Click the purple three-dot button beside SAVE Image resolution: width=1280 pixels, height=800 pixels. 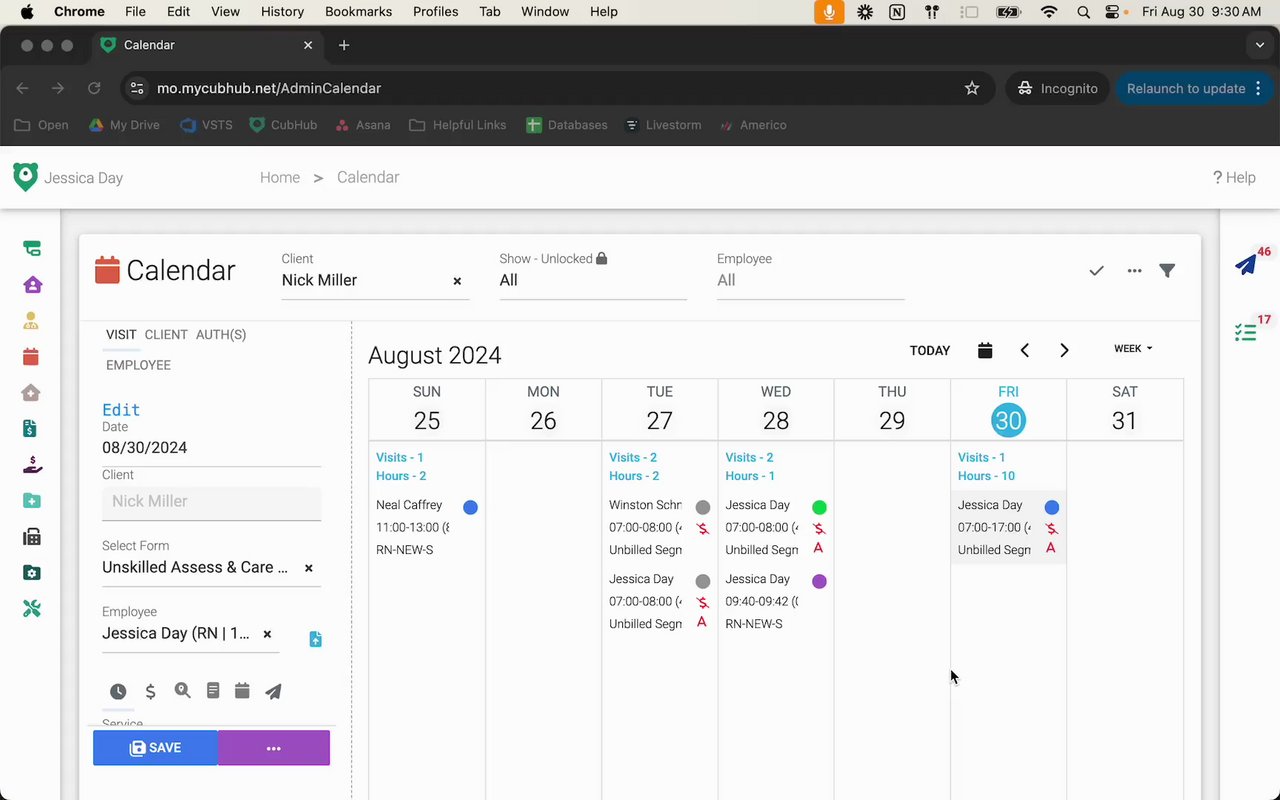coord(274,748)
